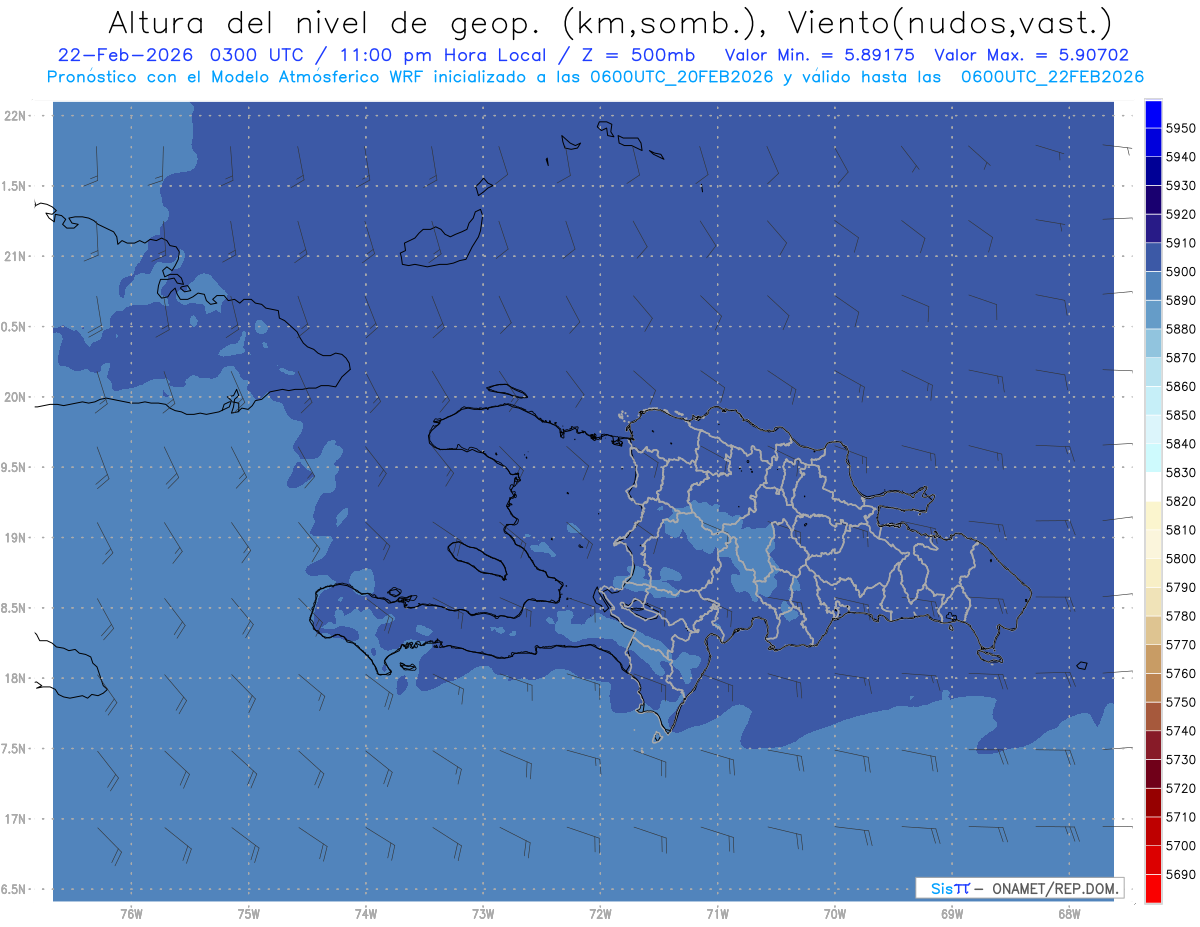Image resolution: width=1200 pixels, height=927 pixels.
Task: Click the '5690' color scale value
Action: coord(1180,874)
